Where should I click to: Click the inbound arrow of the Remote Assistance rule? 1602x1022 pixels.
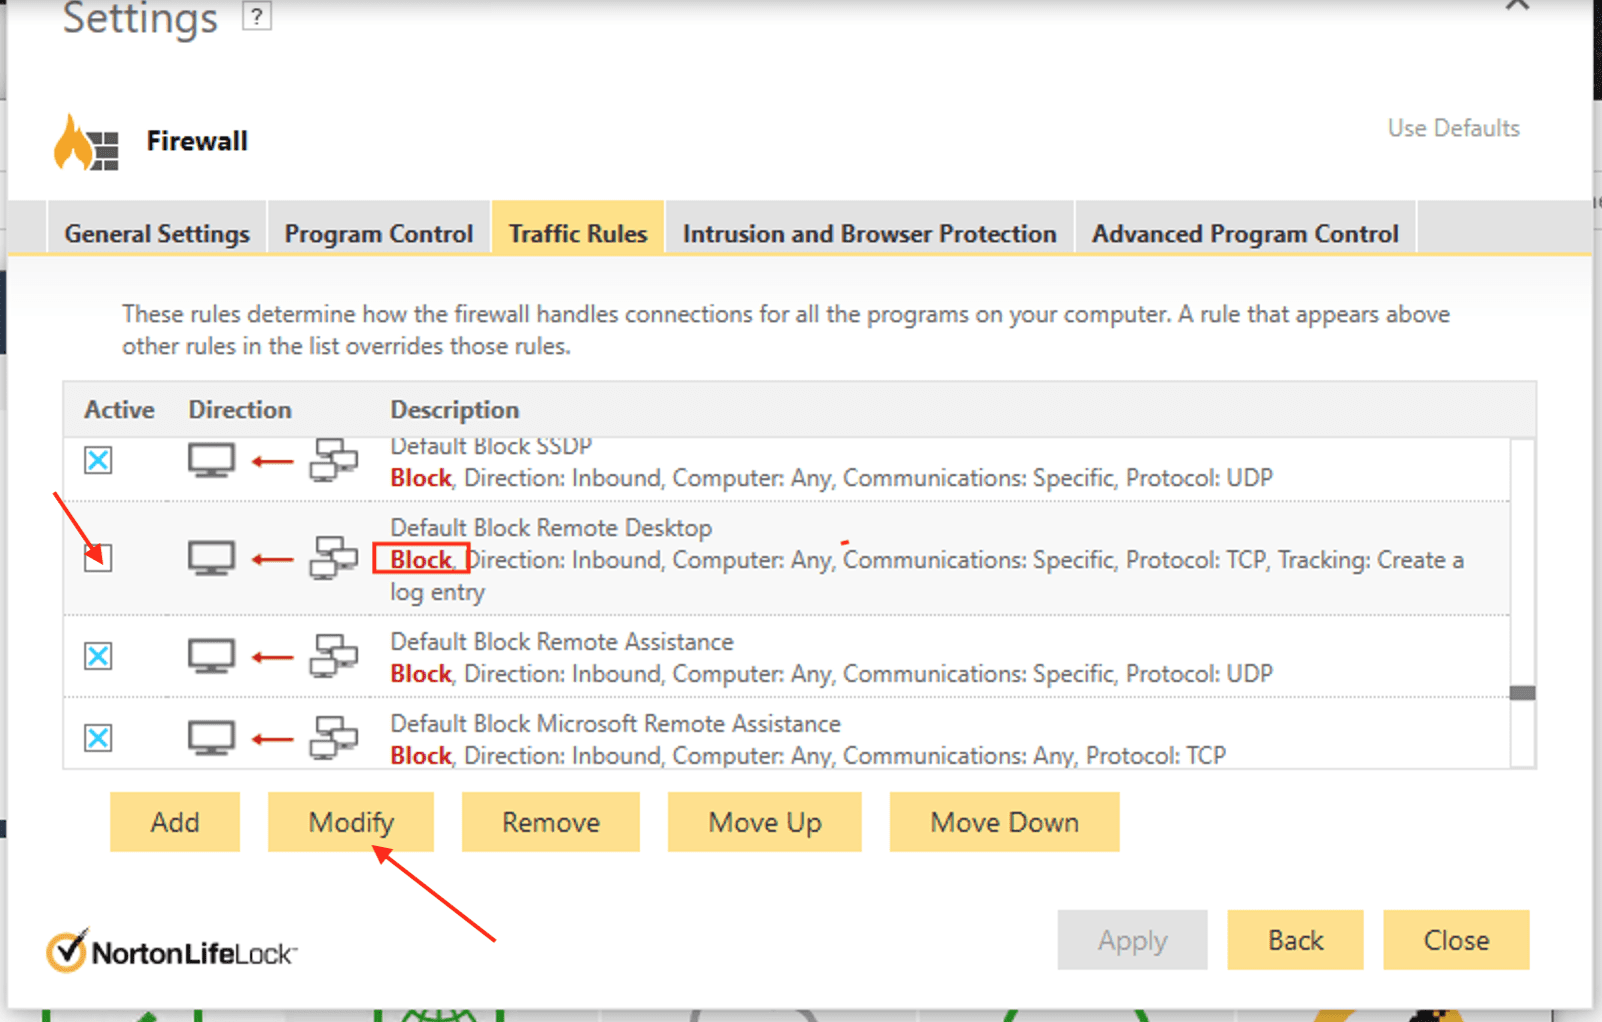[x=272, y=657]
